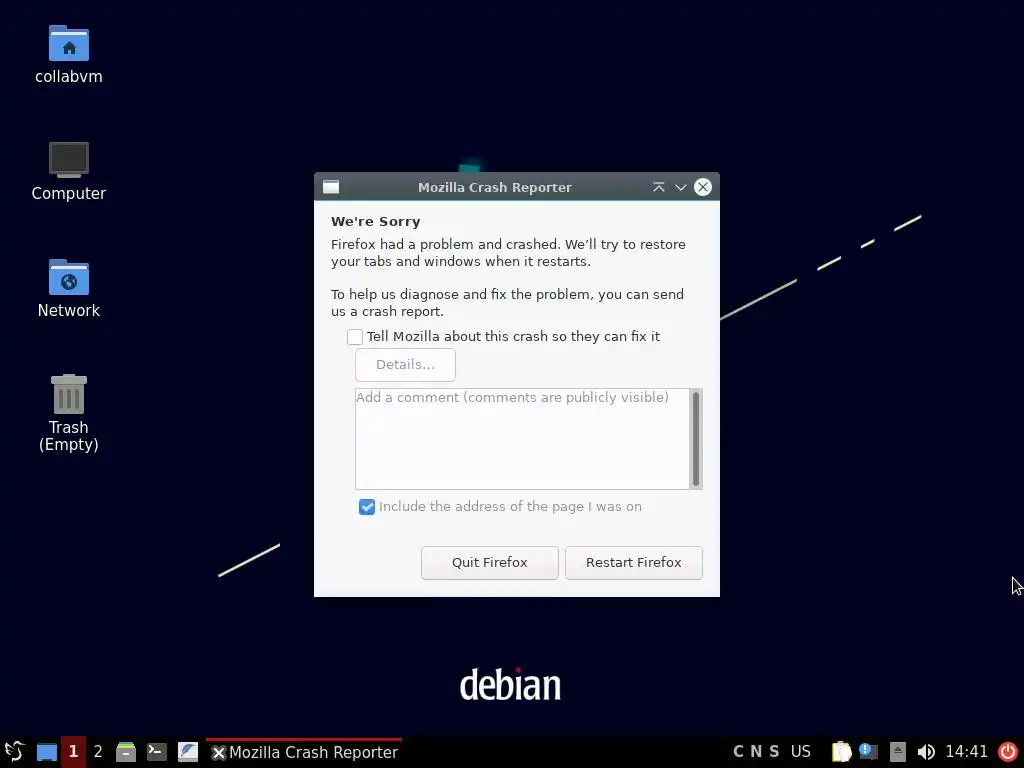Launch the feather text editor quicklaunch icon

click(188, 752)
